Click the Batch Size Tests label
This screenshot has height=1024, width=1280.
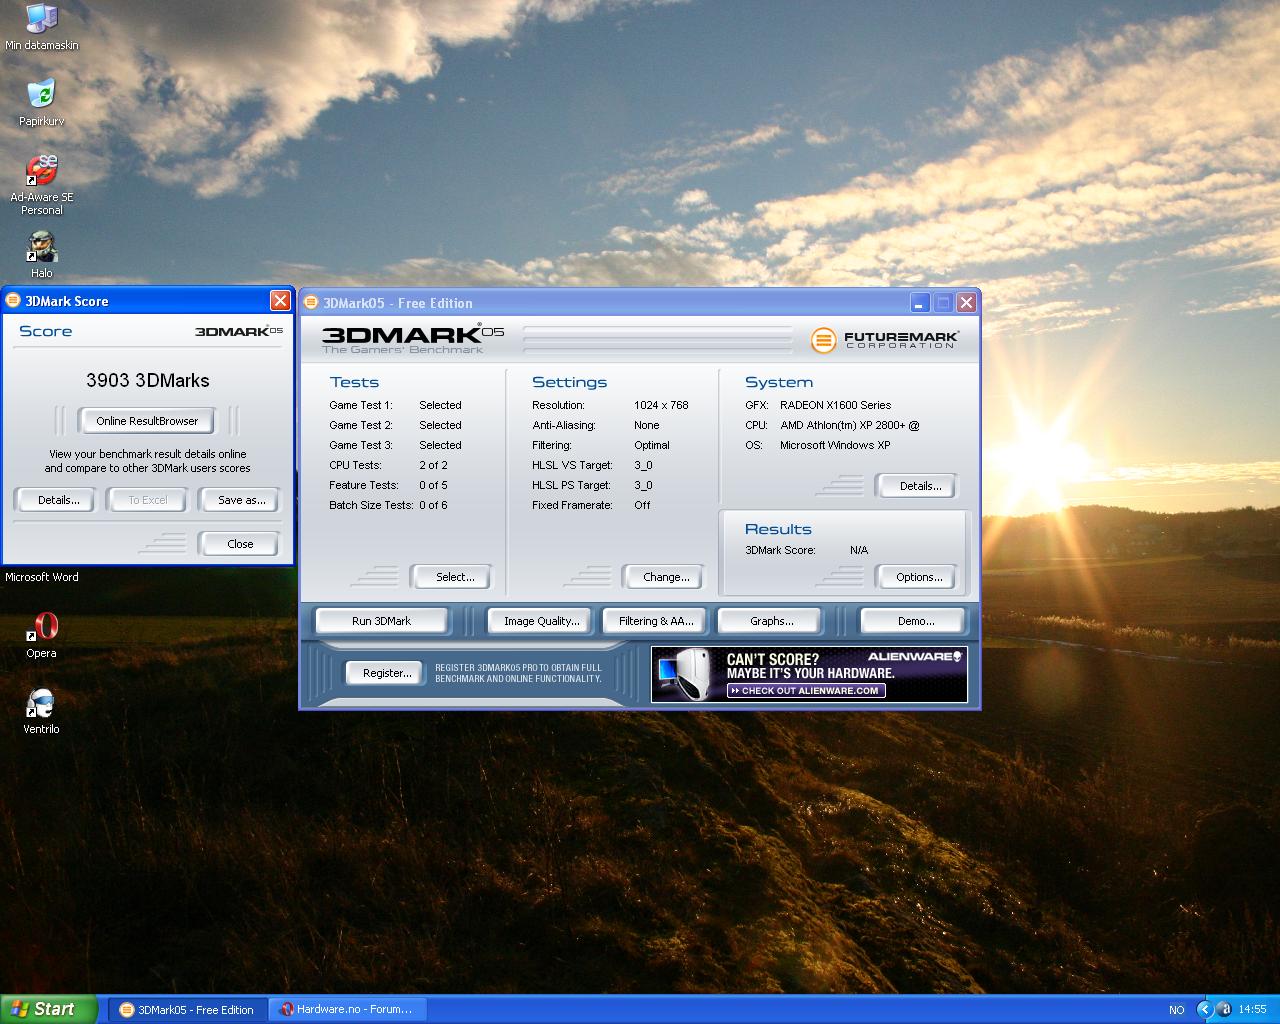pyautogui.click(x=371, y=505)
